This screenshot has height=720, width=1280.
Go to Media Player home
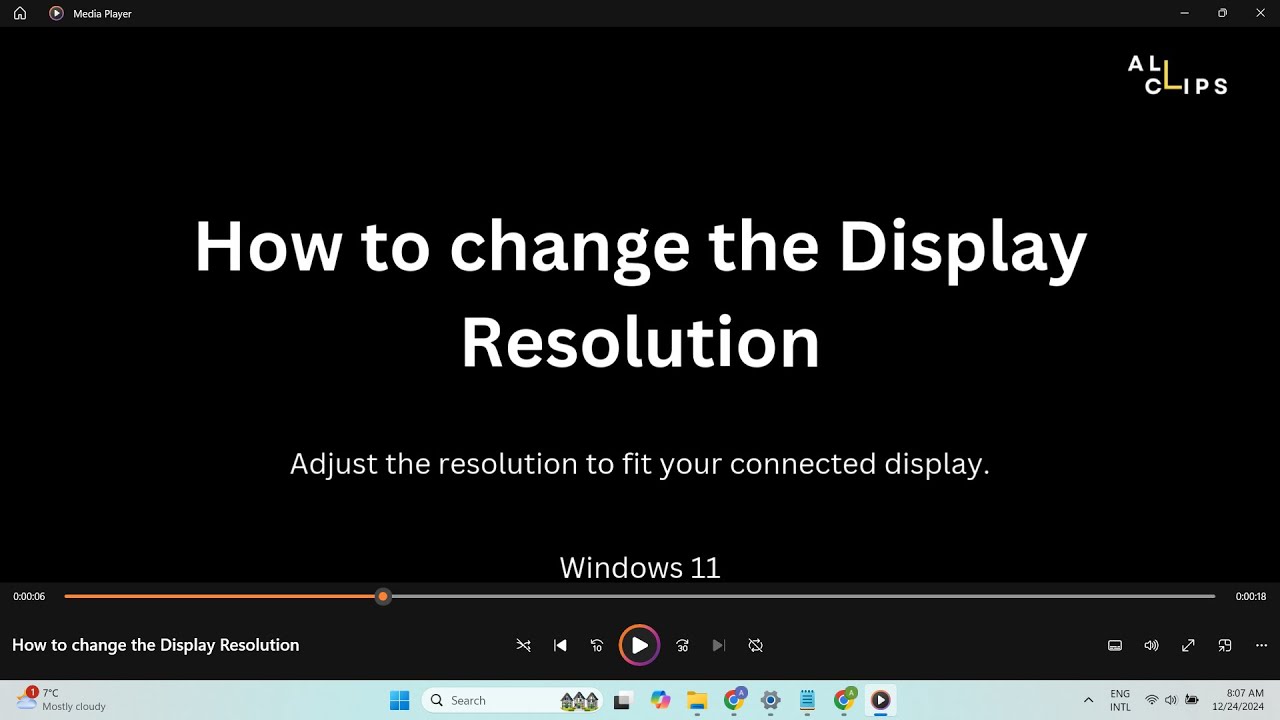click(20, 13)
